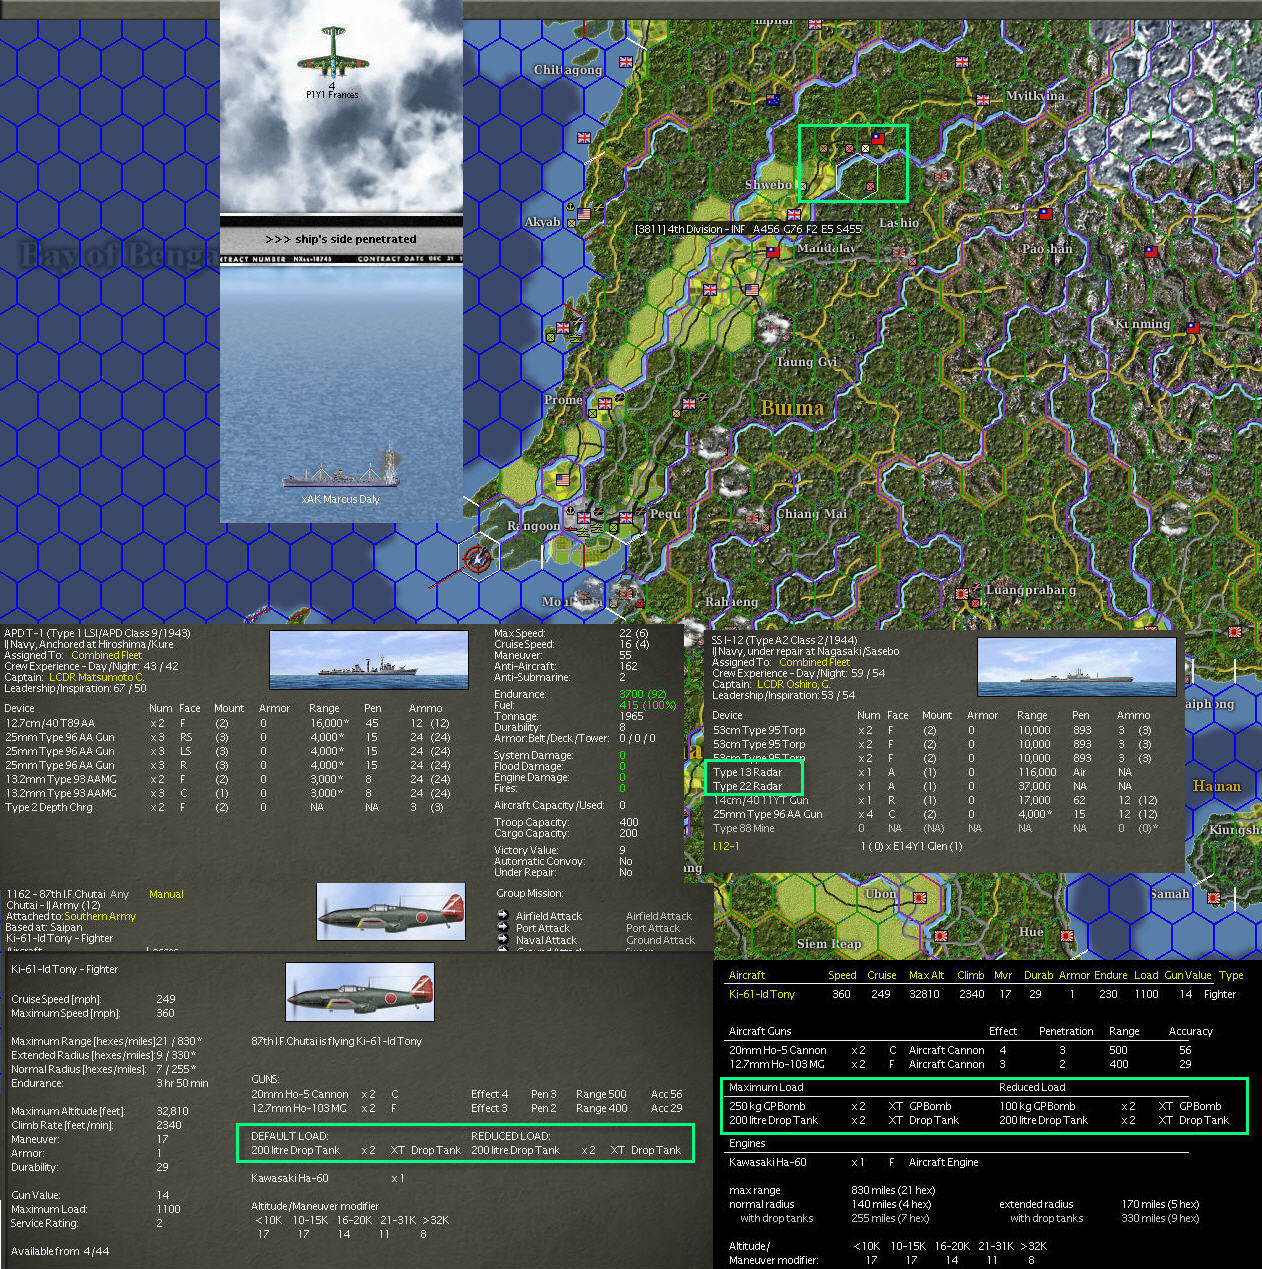Viewport: 1262px width, 1269px height.
Task: Click the Australian flag unit on the map
Action: (772, 100)
